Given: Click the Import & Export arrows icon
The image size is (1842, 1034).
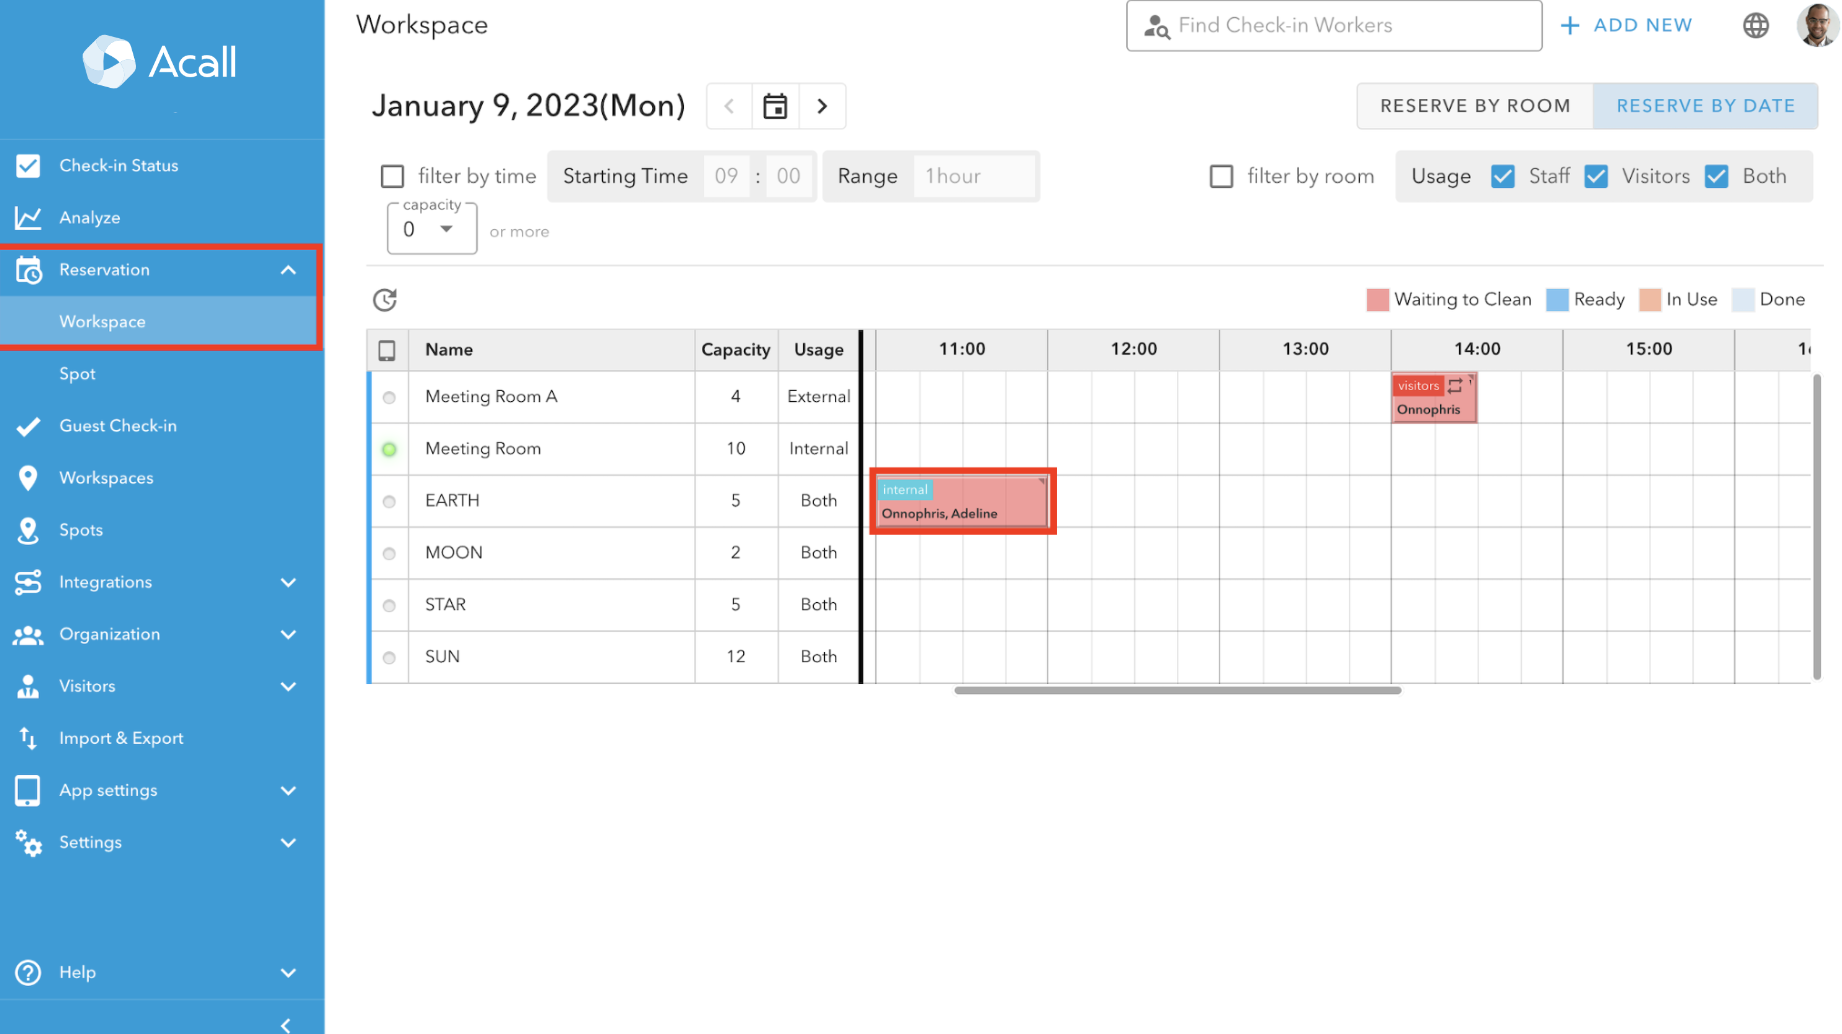Looking at the screenshot, I should 28,738.
